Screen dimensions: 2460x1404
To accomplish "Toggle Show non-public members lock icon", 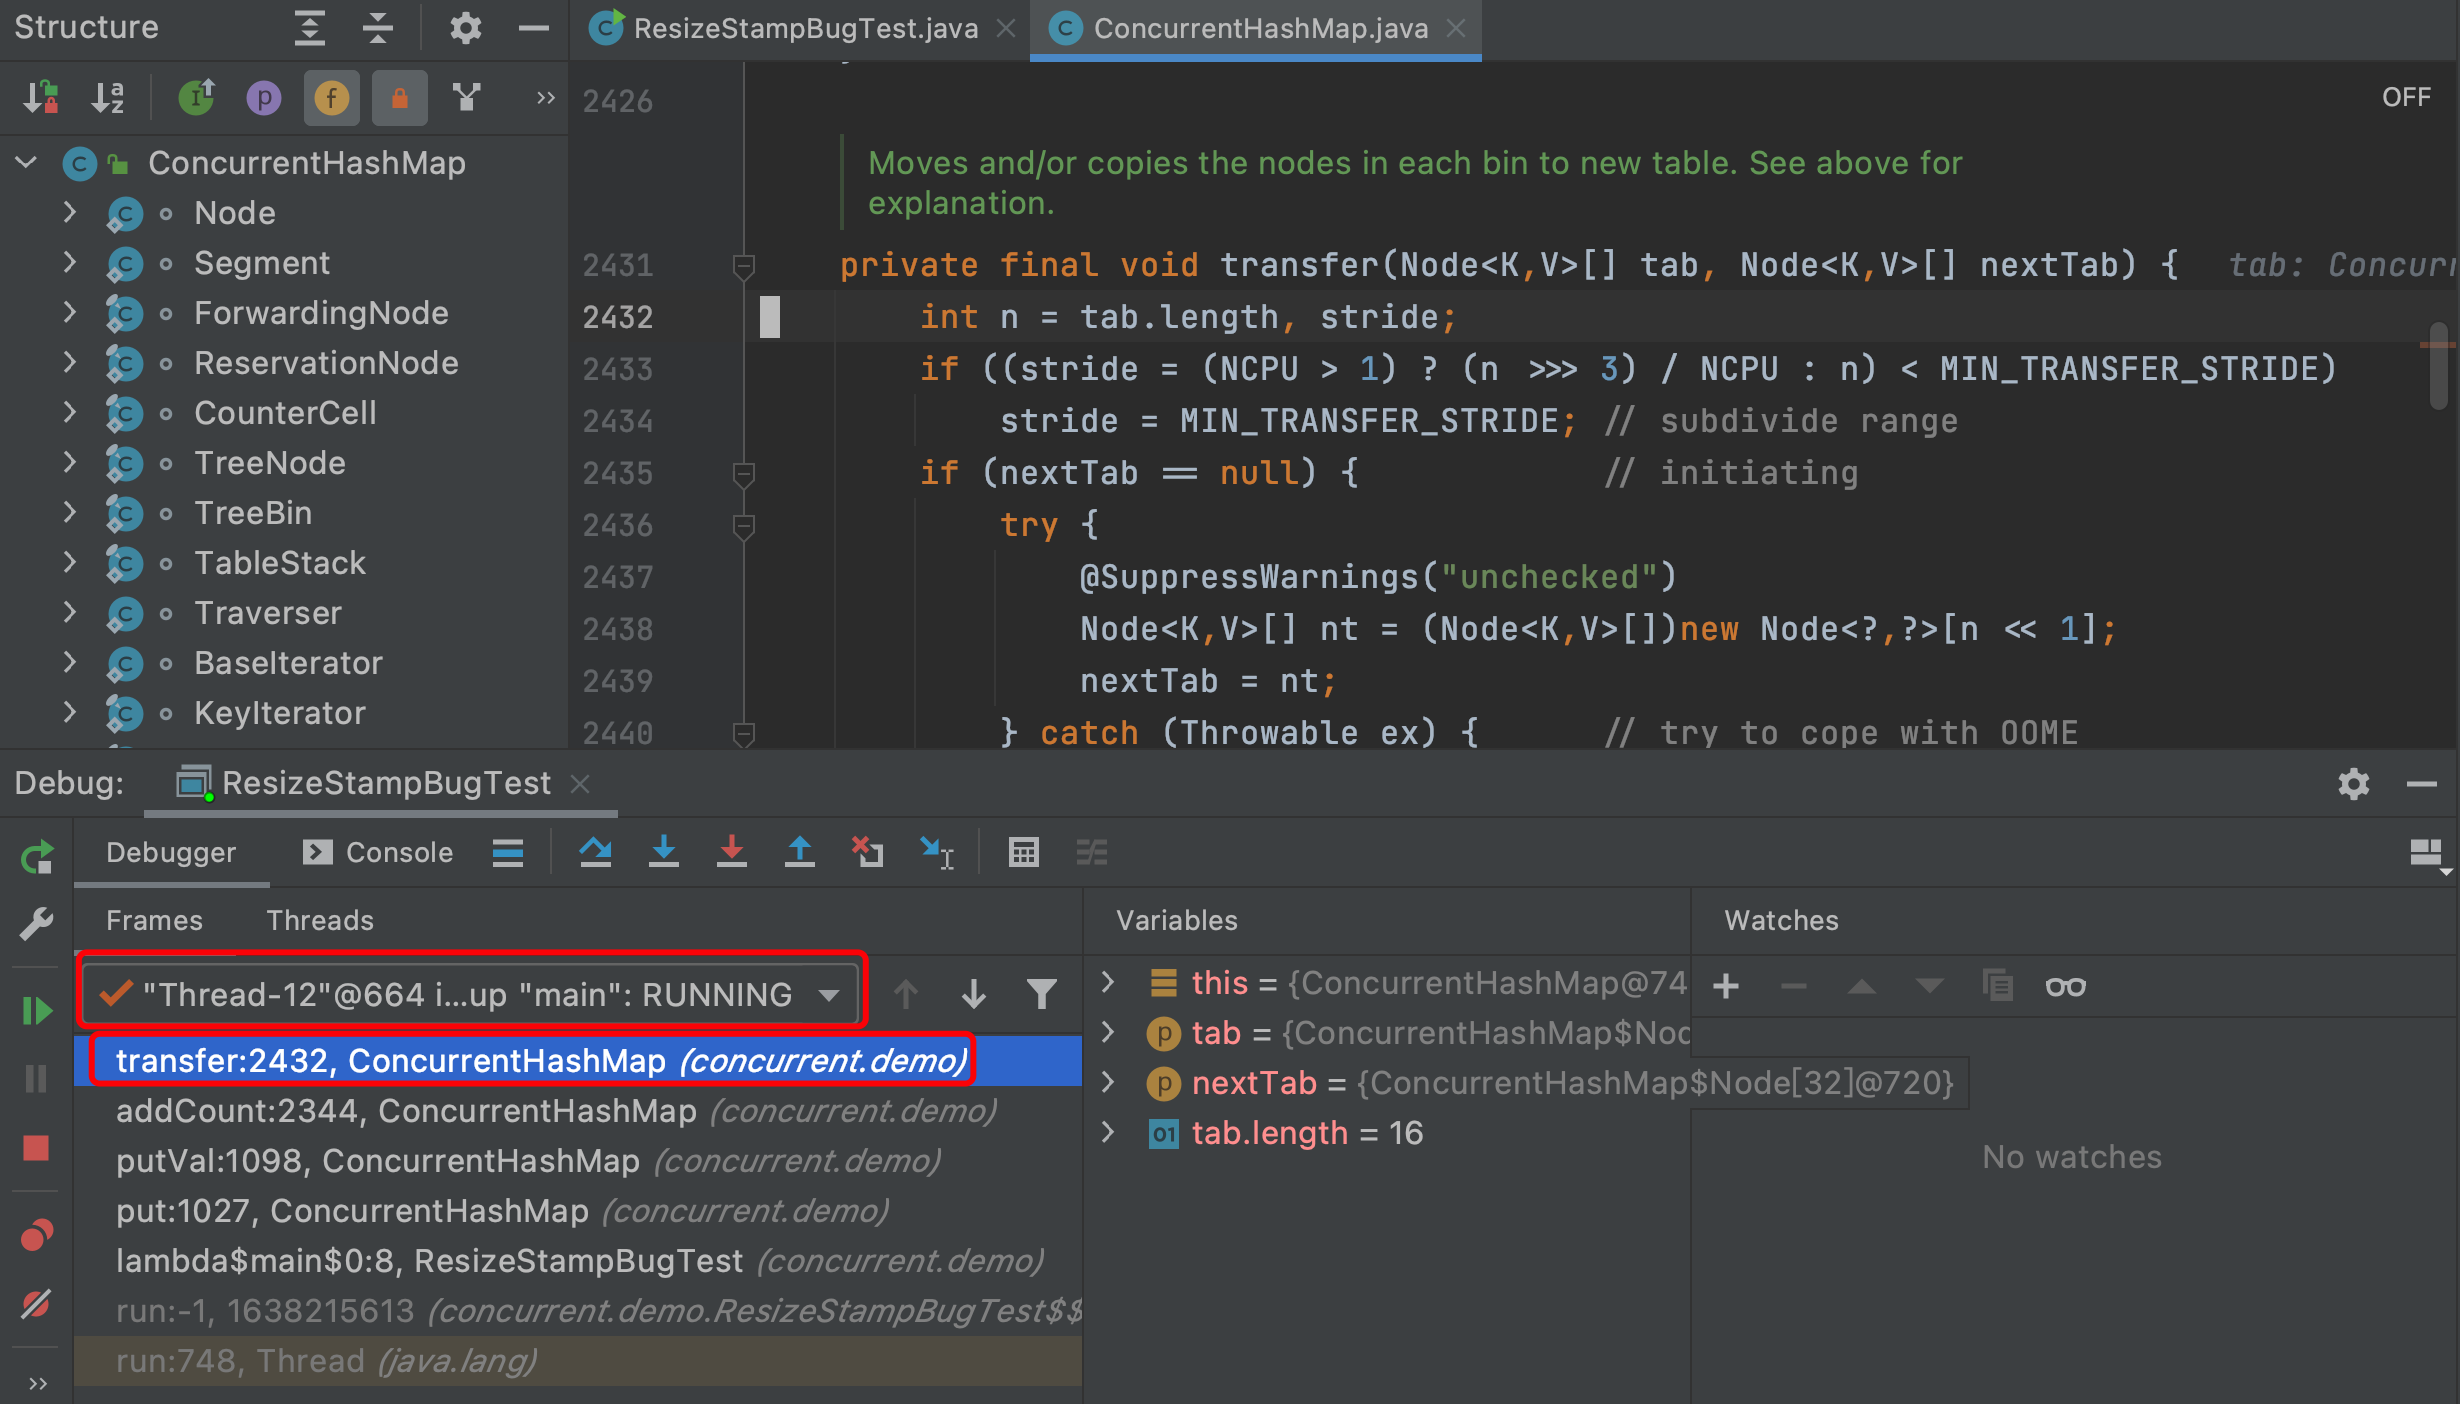I will click(400, 97).
